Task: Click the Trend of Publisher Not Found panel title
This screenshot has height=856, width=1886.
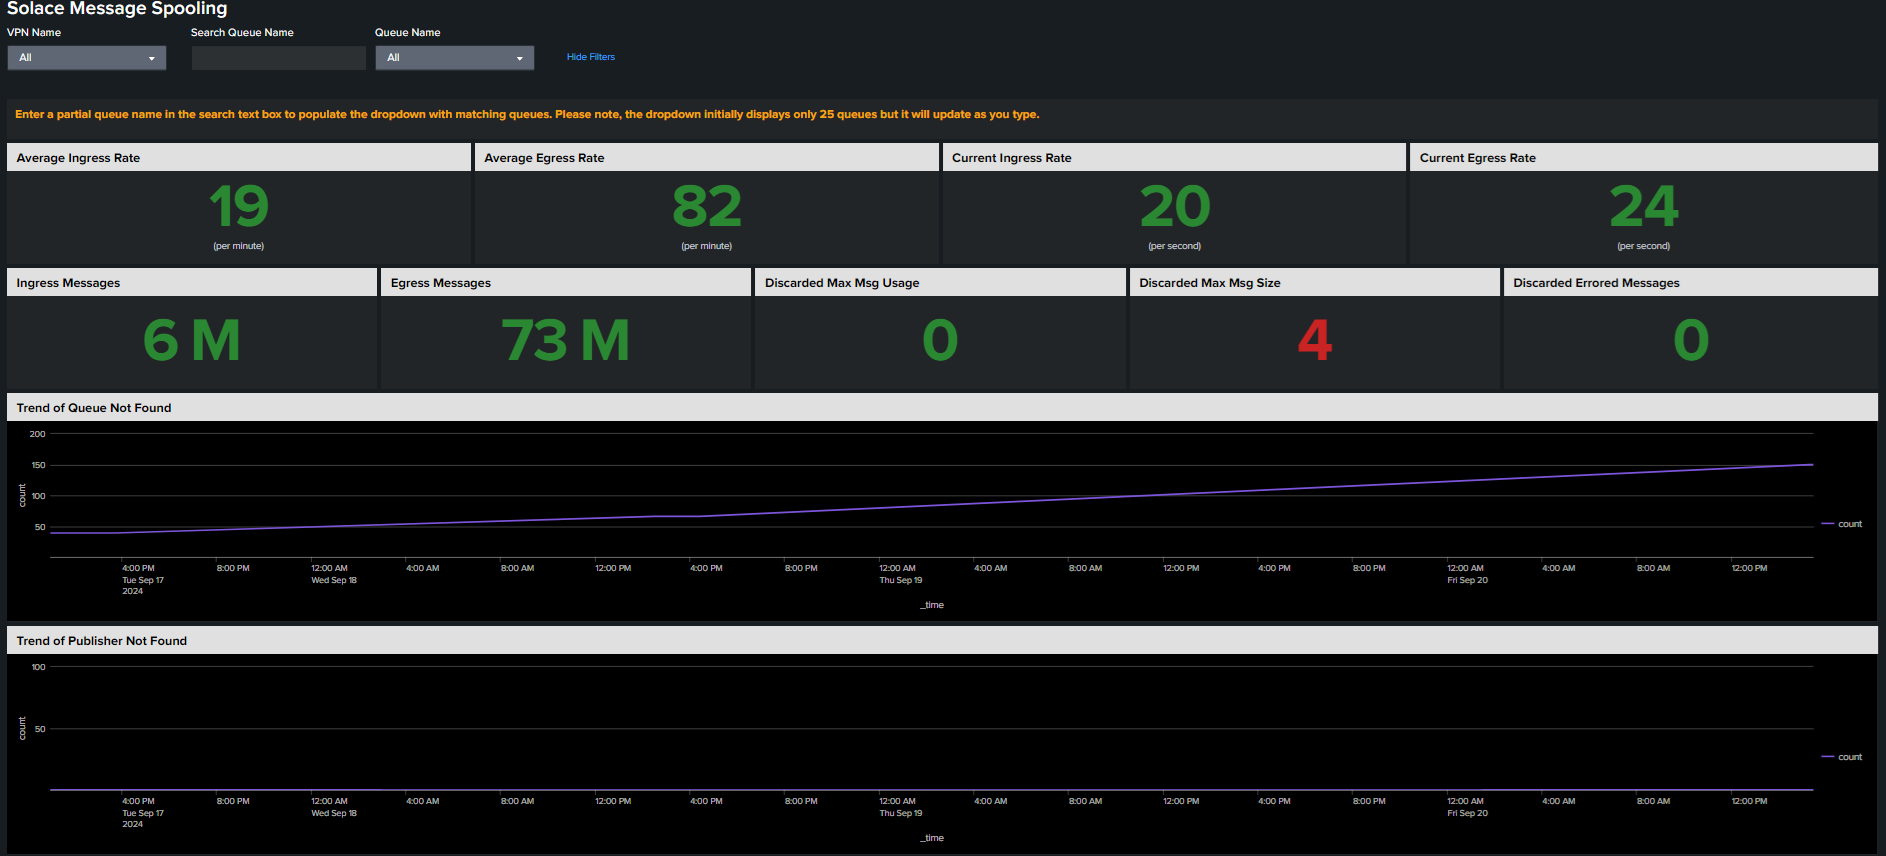Action: 102,641
